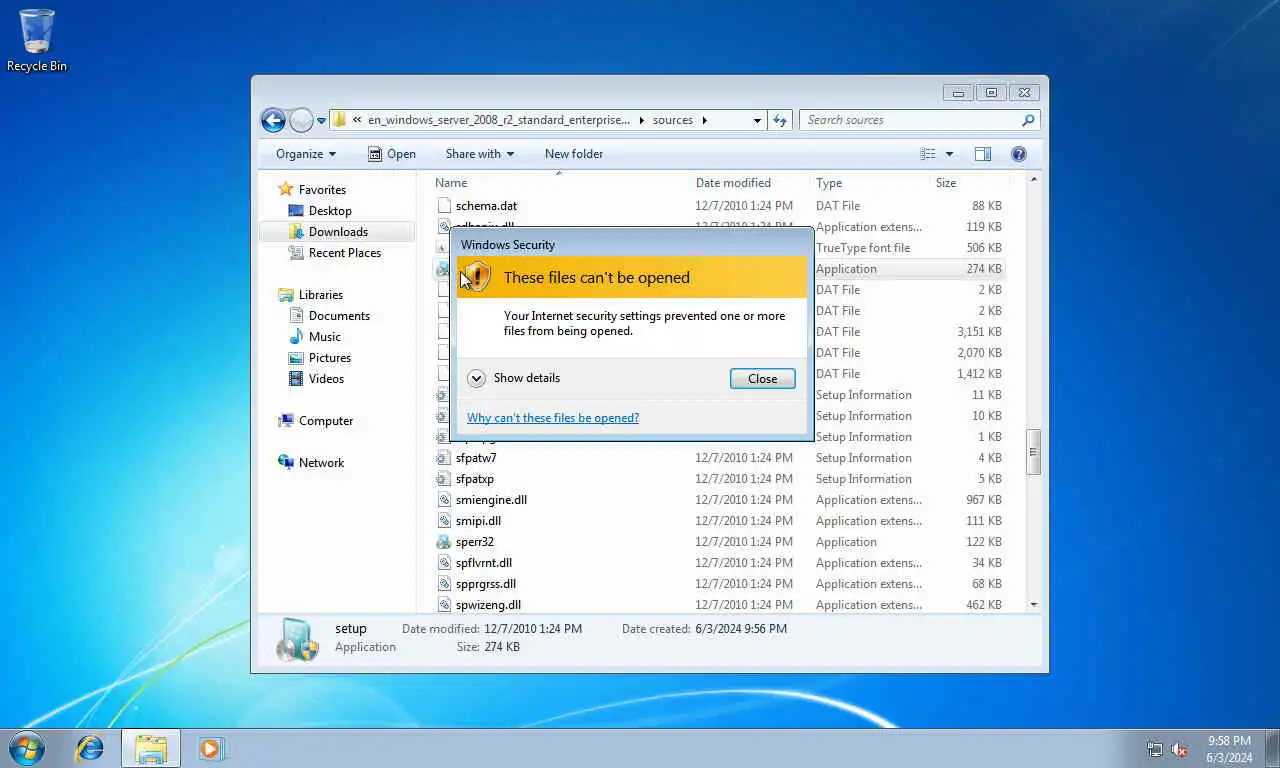Click the Forward navigation arrow
This screenshot has height=768, width=1280.
[x=301, y=120]
